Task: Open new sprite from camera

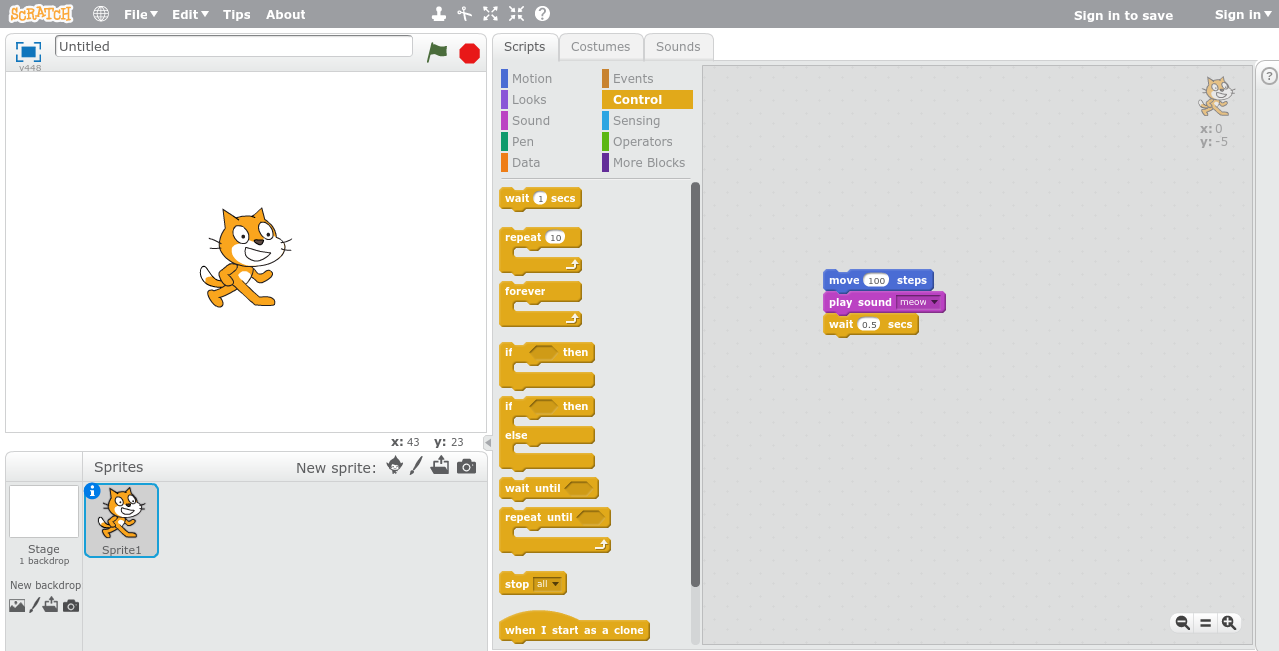Action: tap(466, 466)
